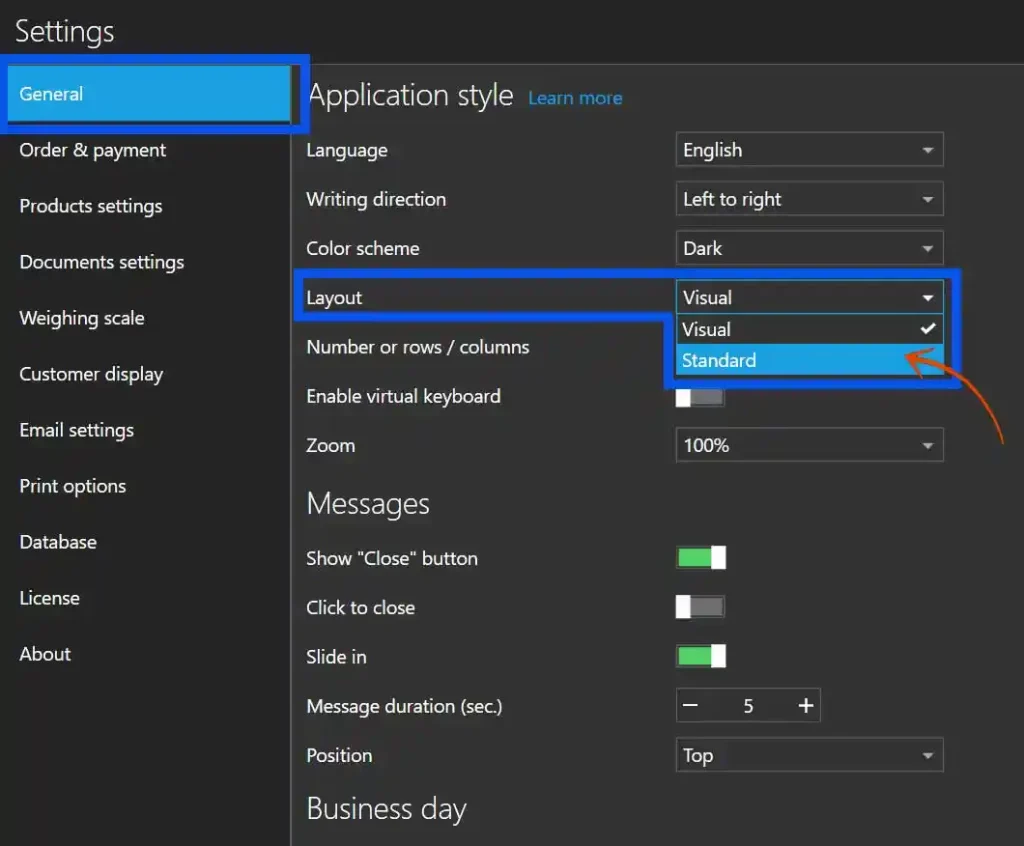Open the About section
This screenshot has height=846, width=1024.
click(x=45, y=654)
